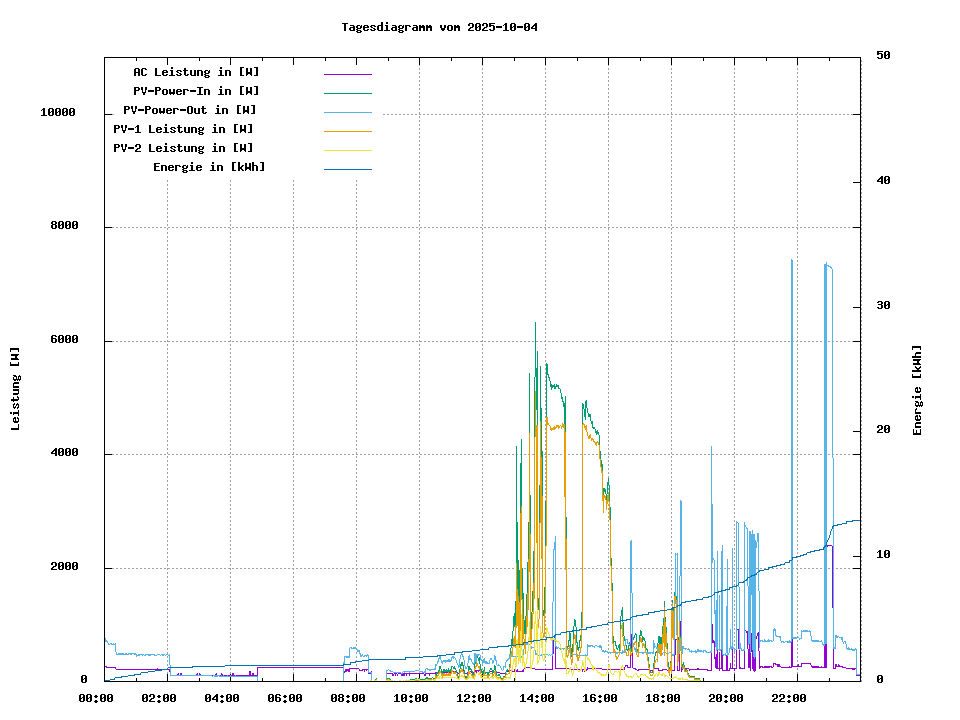Select the PV-Power-Out legend label

point(190,110)
